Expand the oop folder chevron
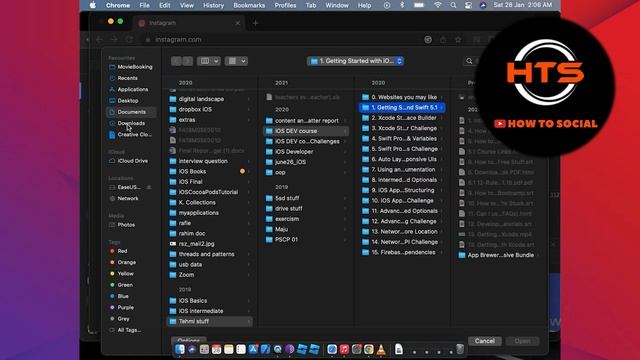The width and height of the screenshot is (640, 360). [x=345, y=173]
